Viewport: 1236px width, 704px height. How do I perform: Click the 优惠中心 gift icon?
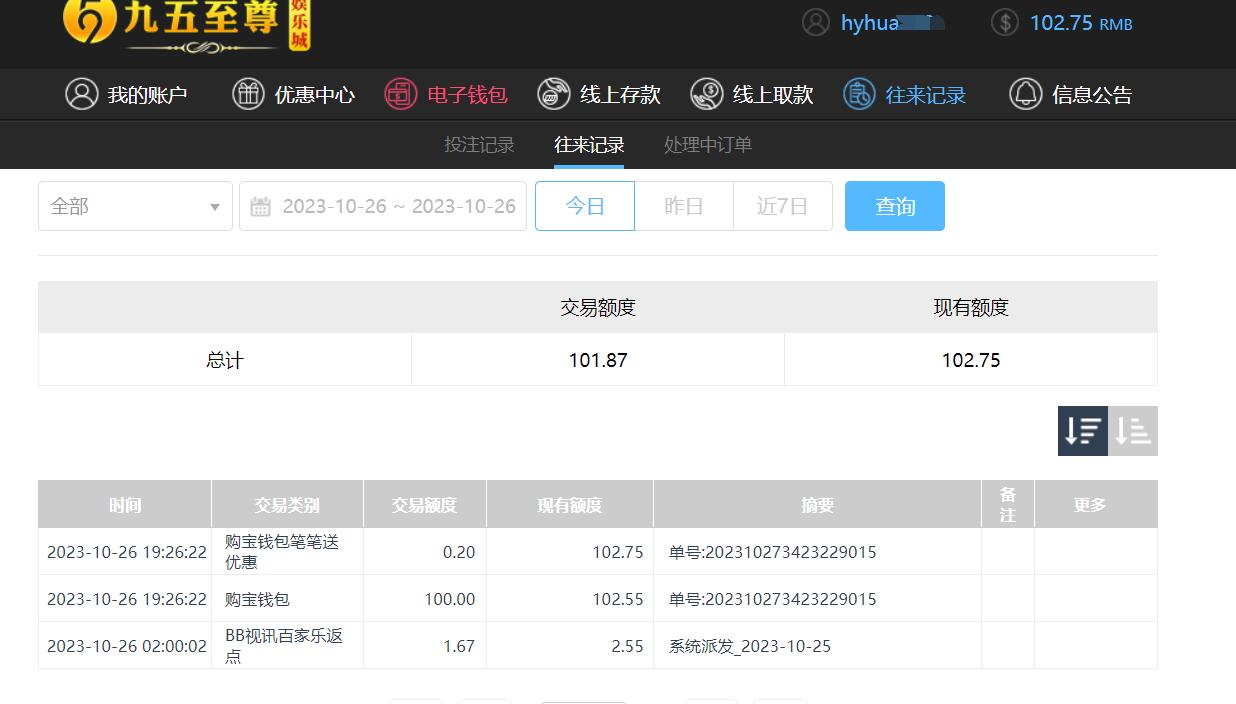click(248, 95)
